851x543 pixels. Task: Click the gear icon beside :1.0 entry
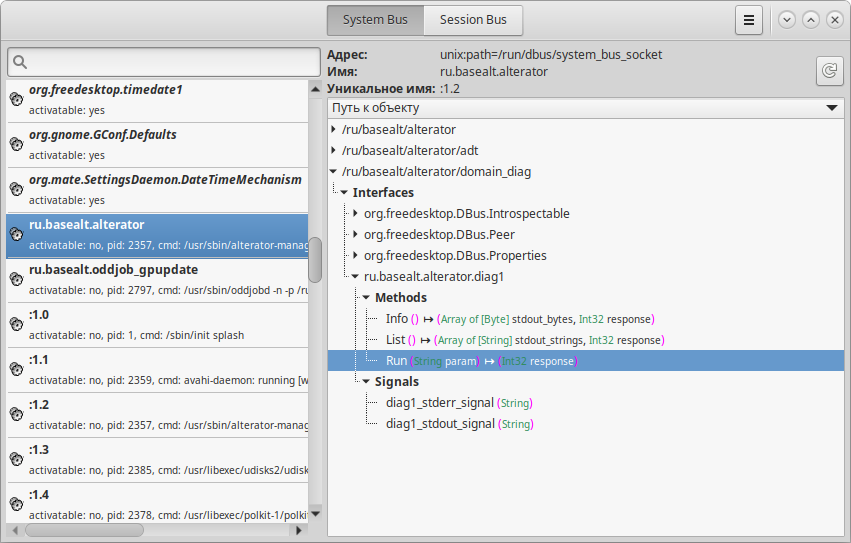pos(16,324)
